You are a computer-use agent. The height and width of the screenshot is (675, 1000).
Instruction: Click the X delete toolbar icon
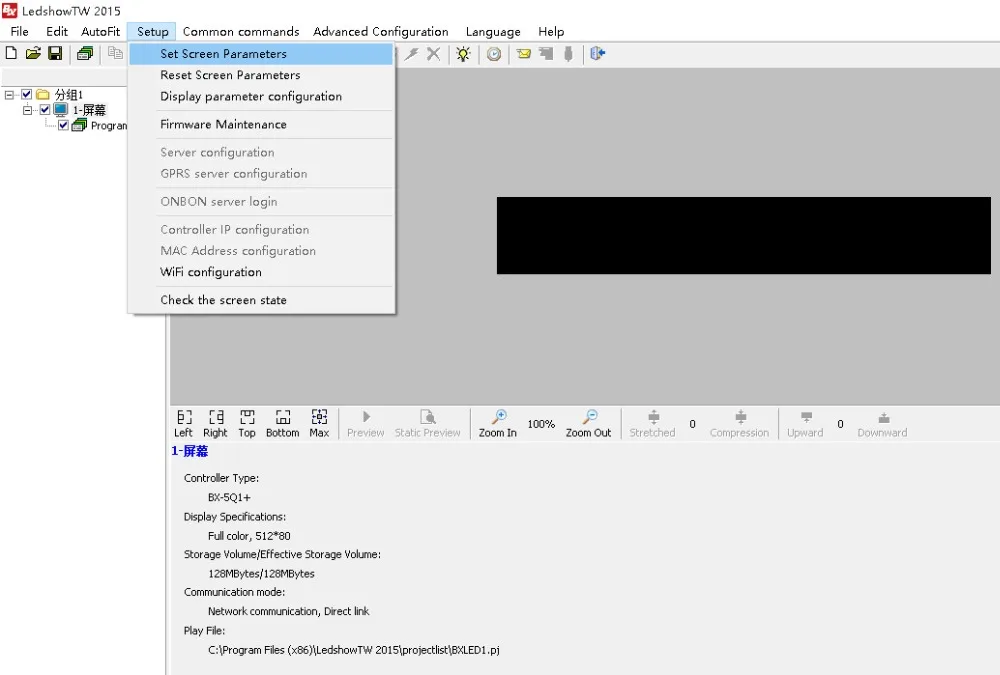(434, 54)
